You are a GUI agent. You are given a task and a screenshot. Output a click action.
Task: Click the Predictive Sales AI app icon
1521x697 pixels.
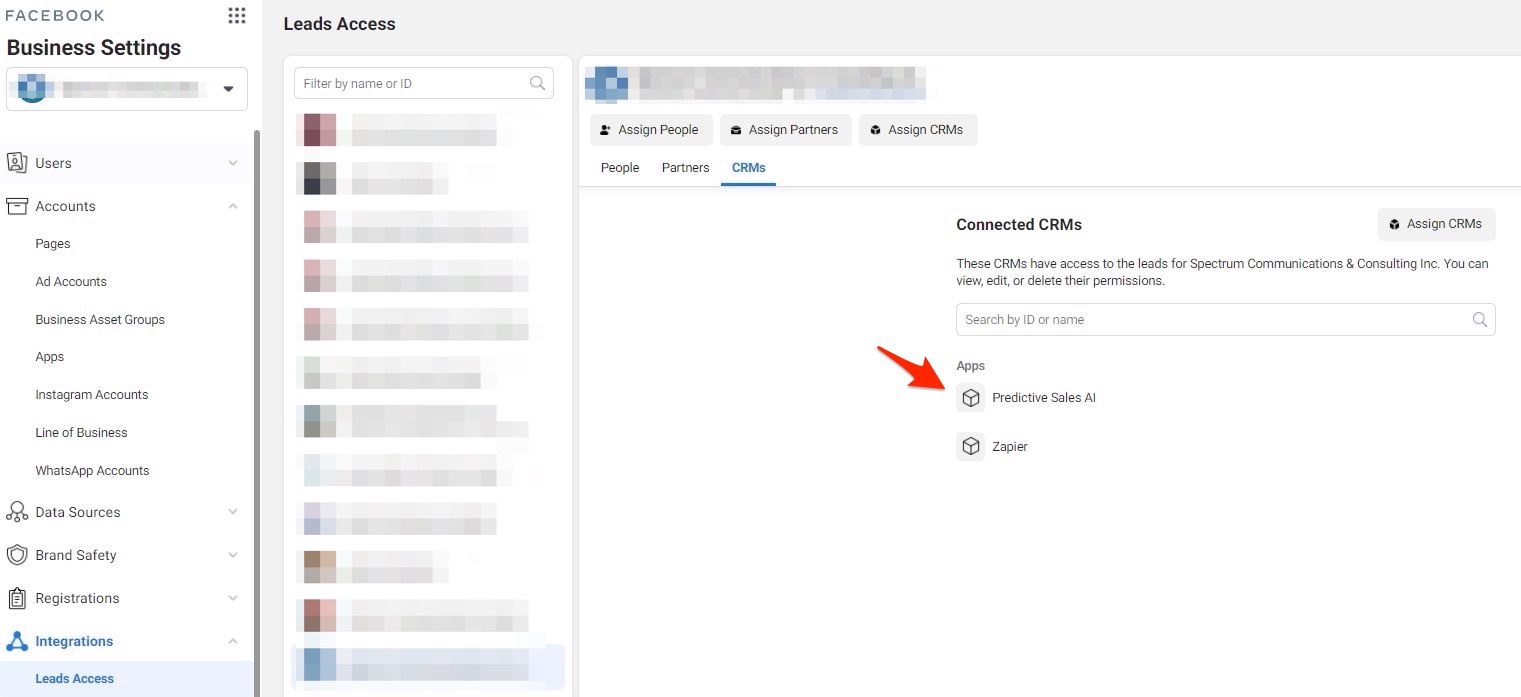click(970, 398)
